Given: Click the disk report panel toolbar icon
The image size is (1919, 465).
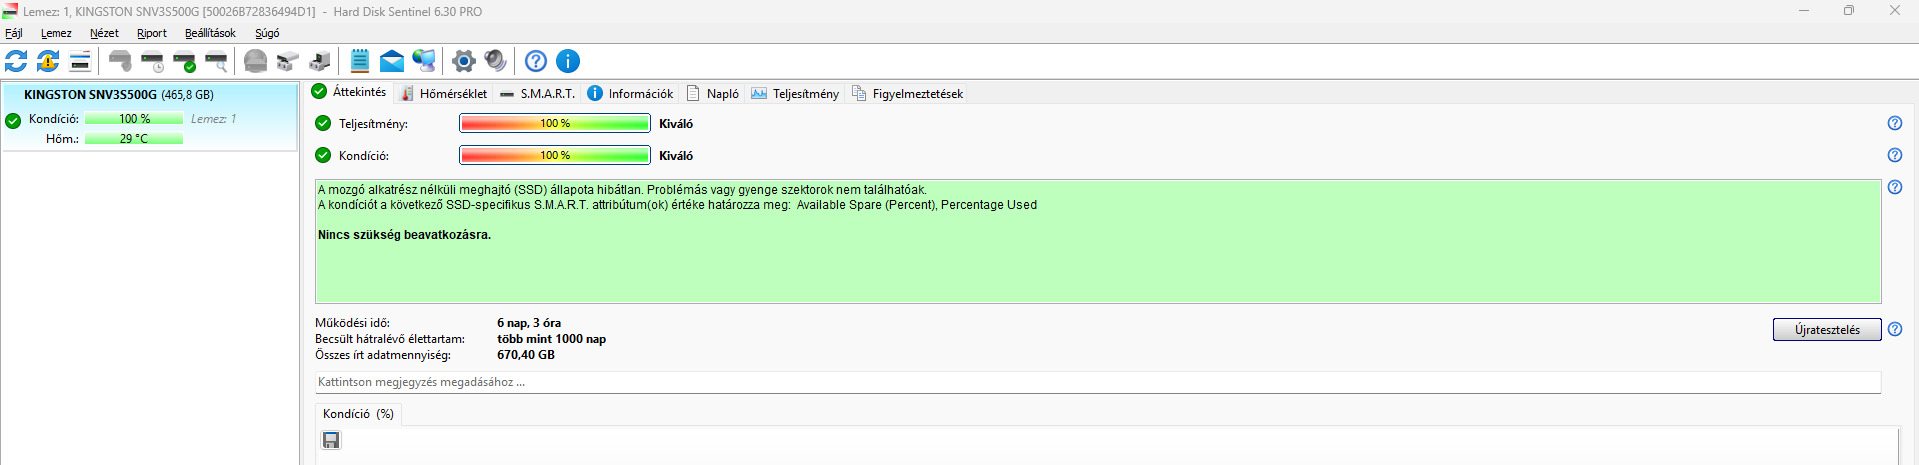Looking at the screenshot, I should [x=80, y=61].
